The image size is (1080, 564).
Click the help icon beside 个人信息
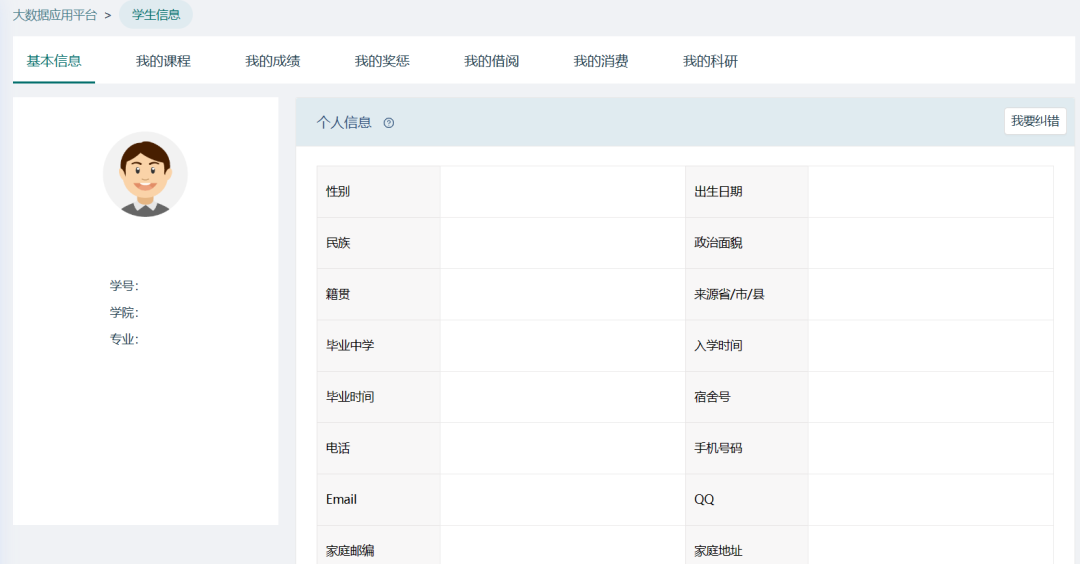click(389, 123)
